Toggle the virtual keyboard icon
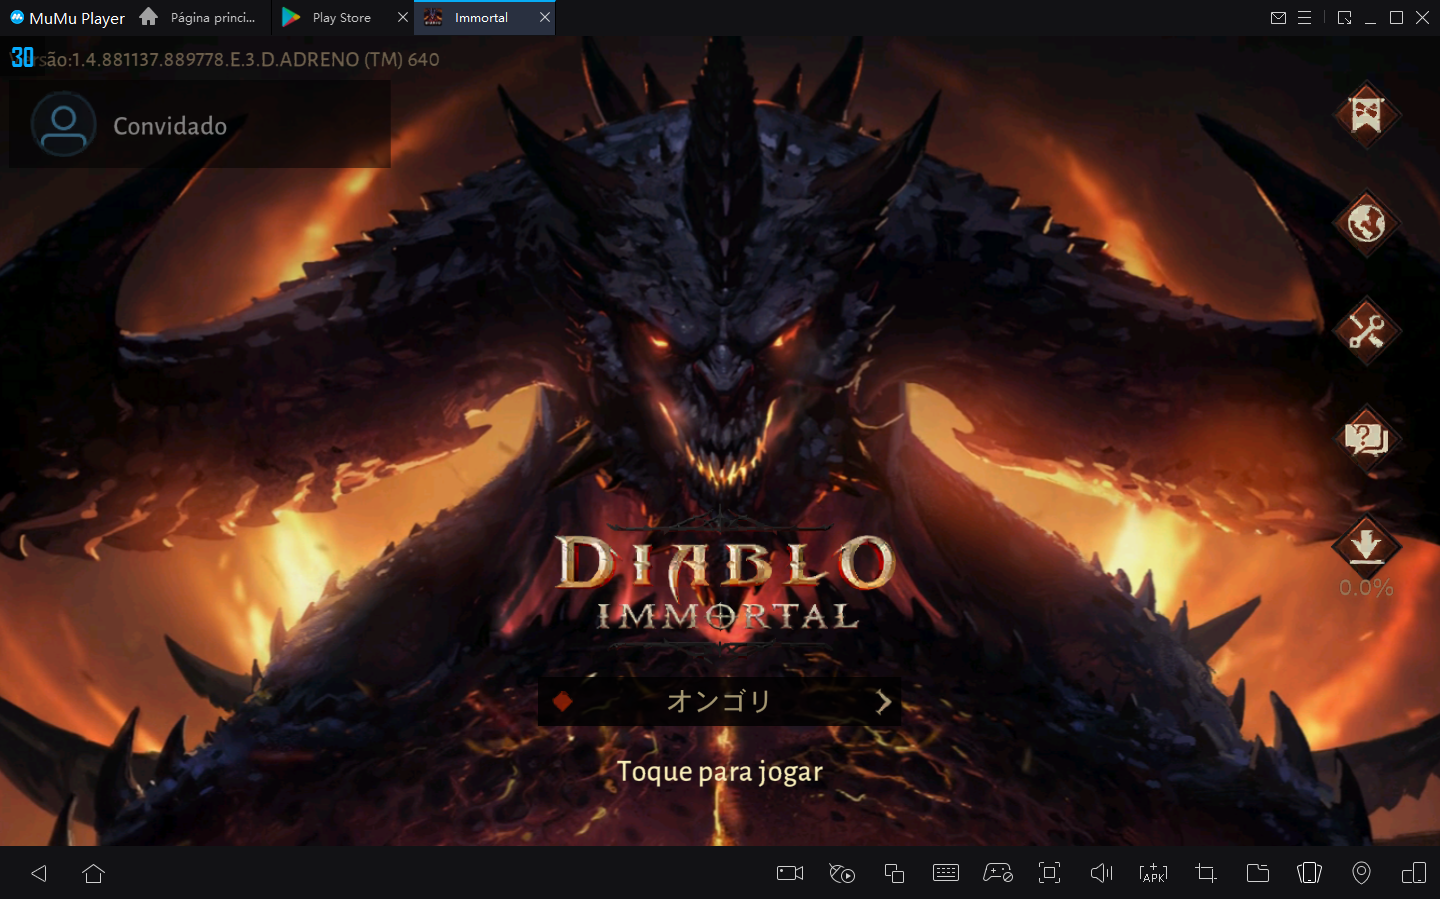This screenshot has width=1440, height=899. [946, 872]
